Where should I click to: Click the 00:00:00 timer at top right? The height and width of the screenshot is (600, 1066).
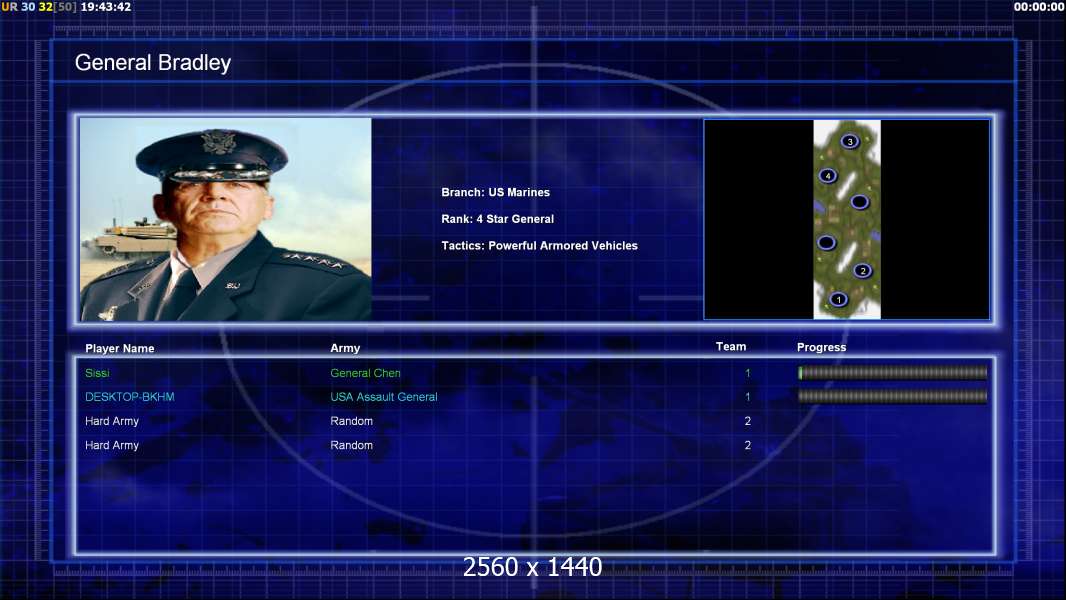point(1038,7)
